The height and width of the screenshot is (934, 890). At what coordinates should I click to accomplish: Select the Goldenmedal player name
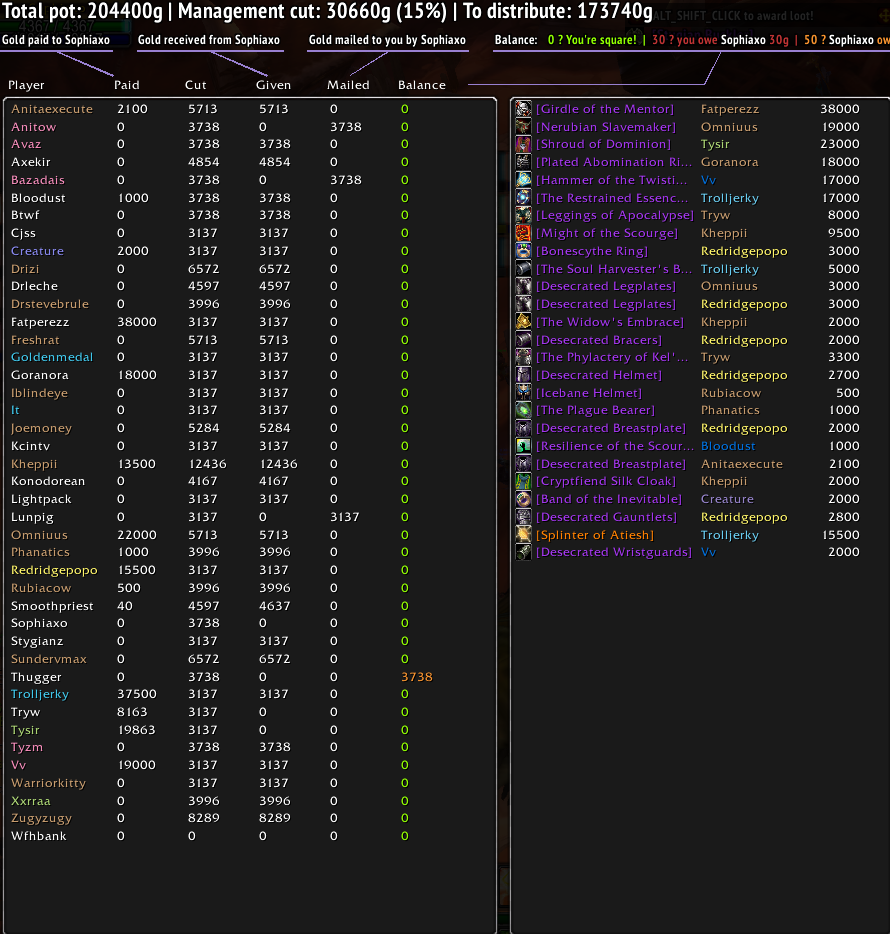(x=52, y=357)
